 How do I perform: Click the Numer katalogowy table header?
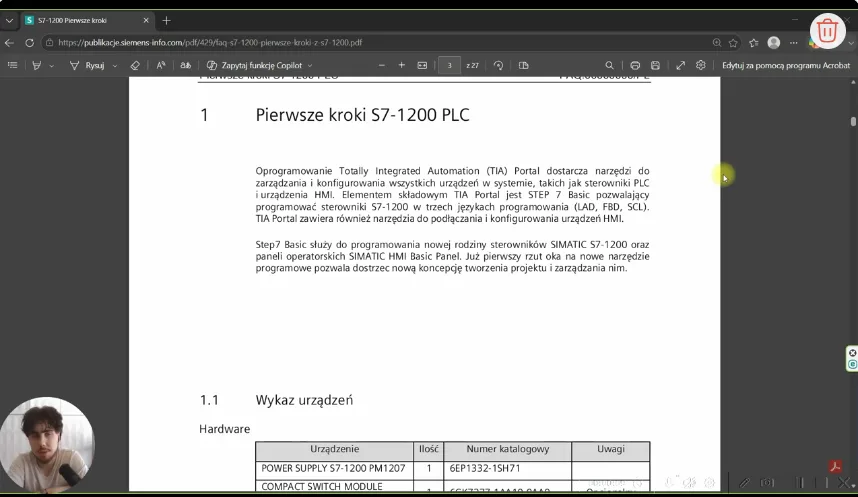[x=507, y=449]
